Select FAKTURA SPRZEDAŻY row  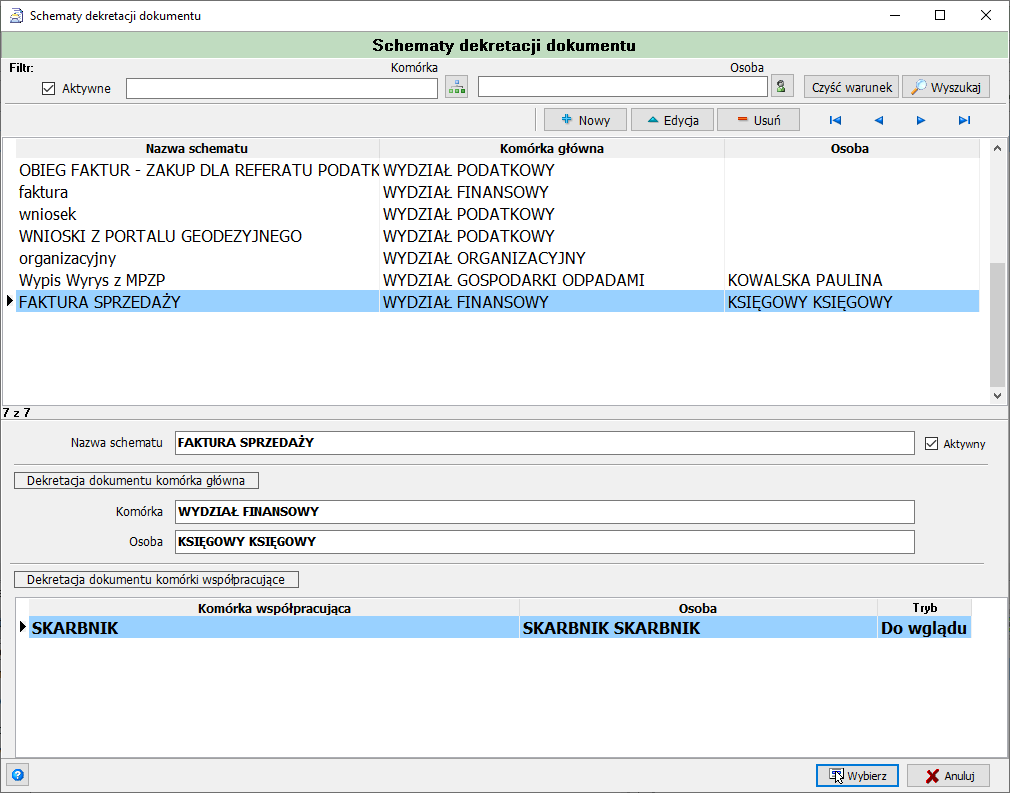pos(497,301)
